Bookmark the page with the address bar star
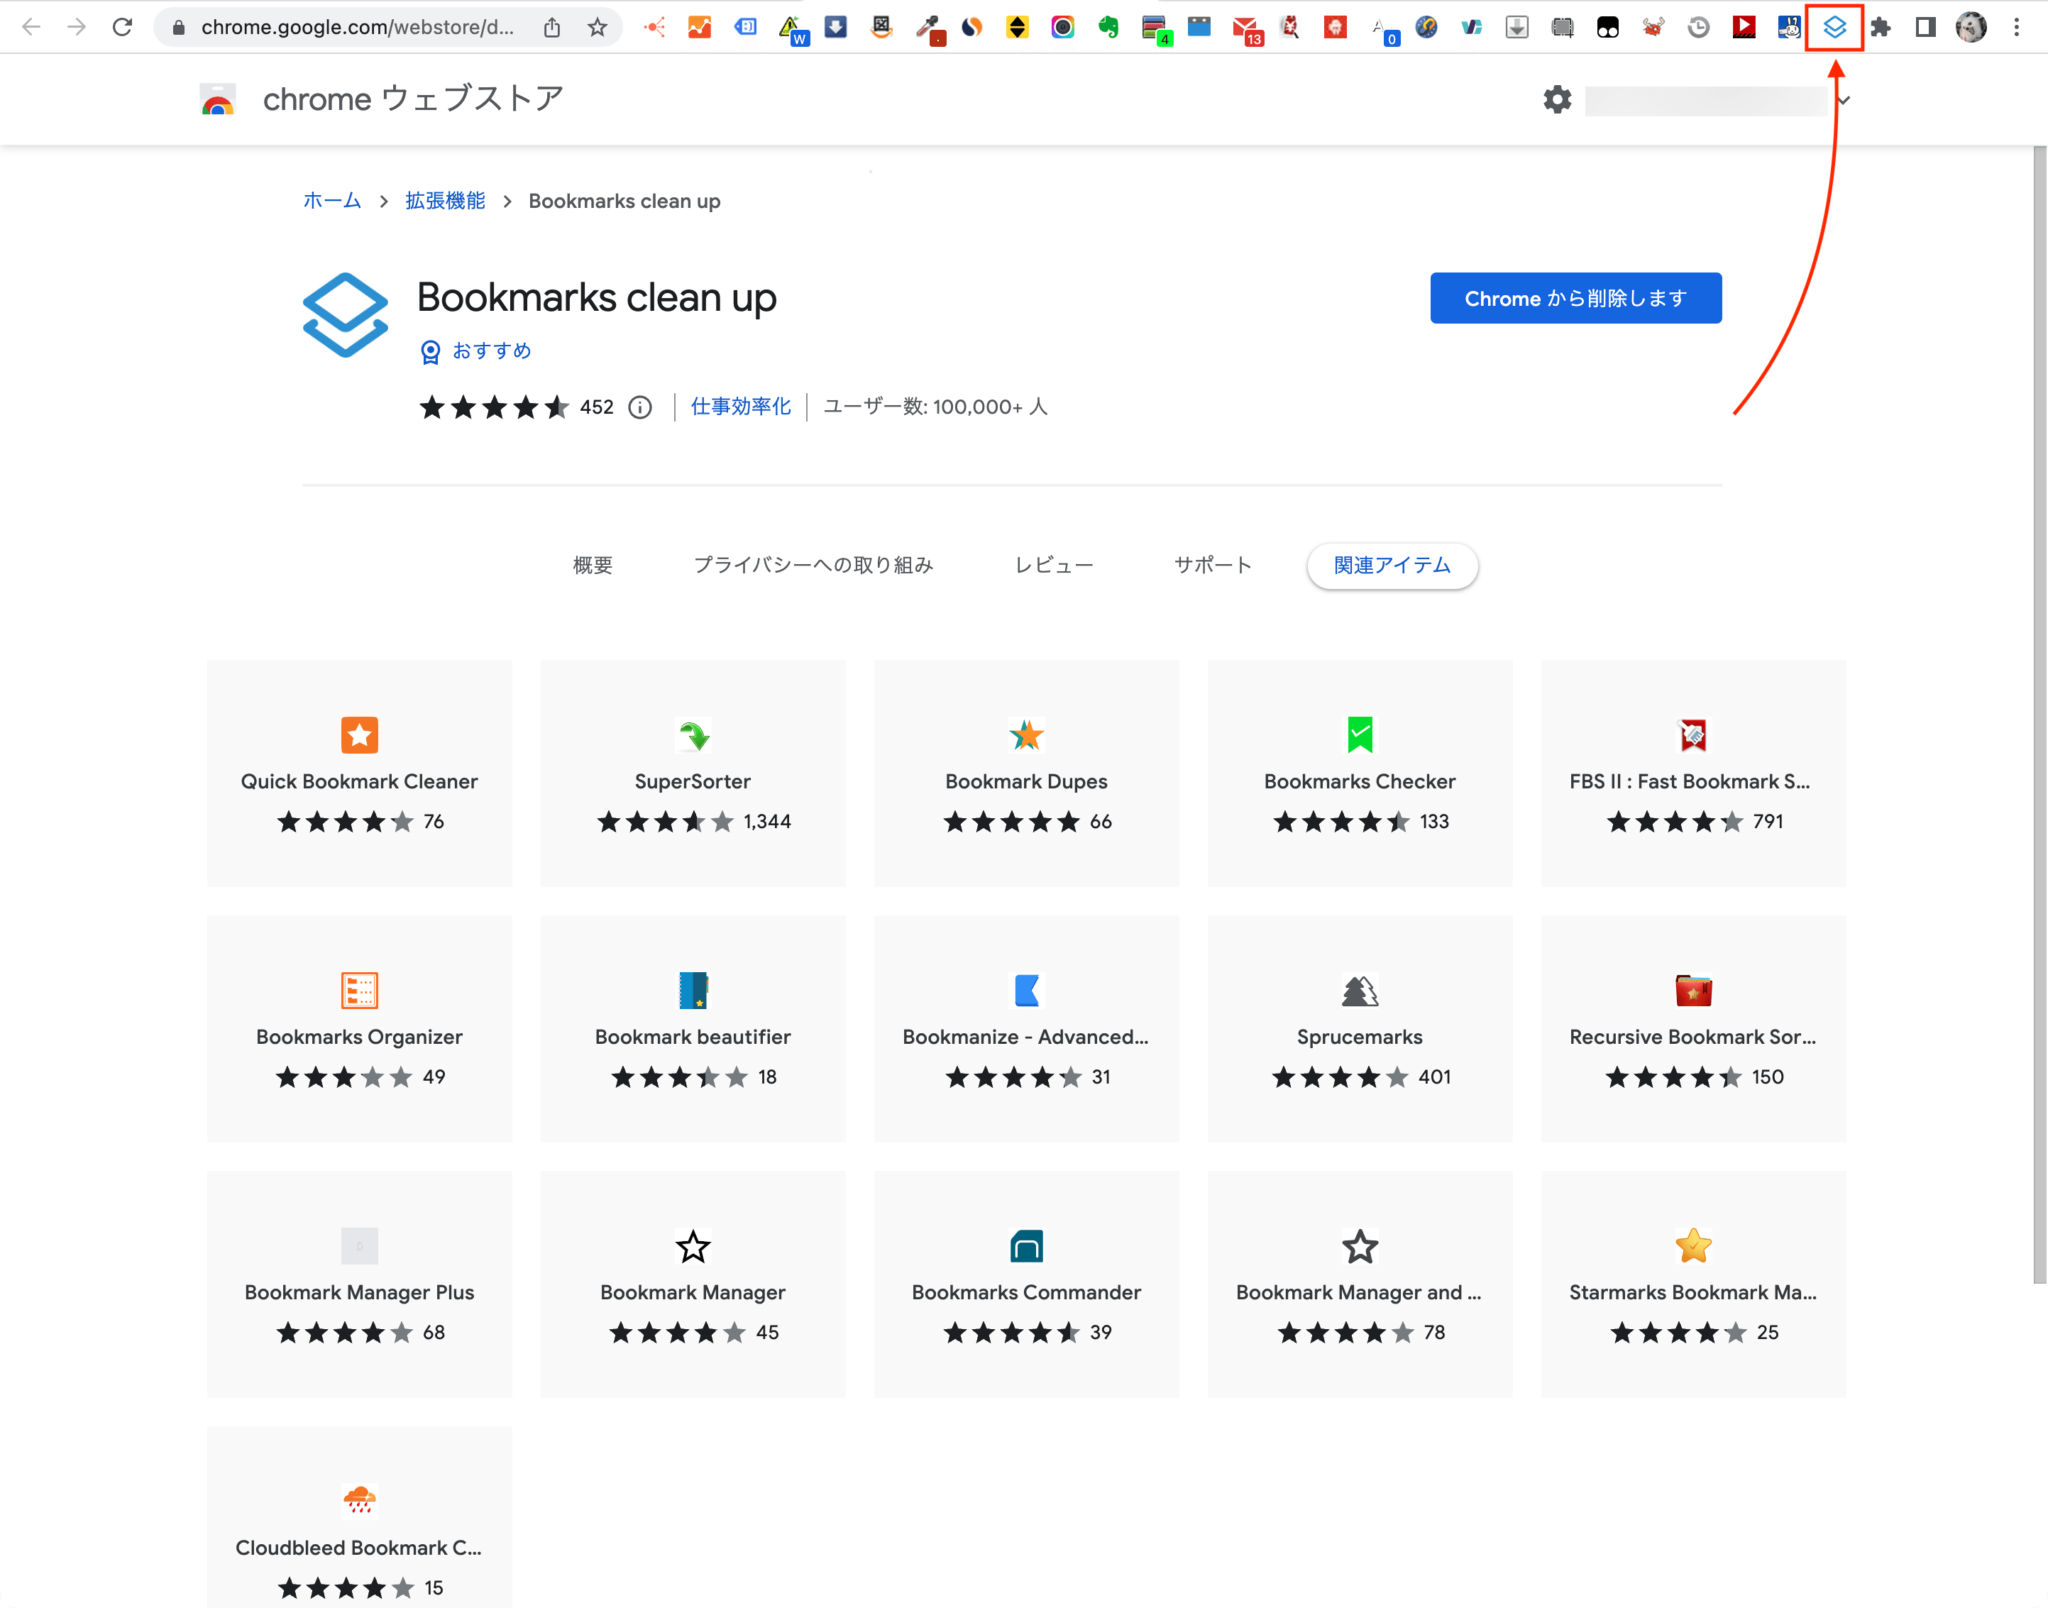The height and width of the screenshot is (1608, 2048). pos(598,27)
